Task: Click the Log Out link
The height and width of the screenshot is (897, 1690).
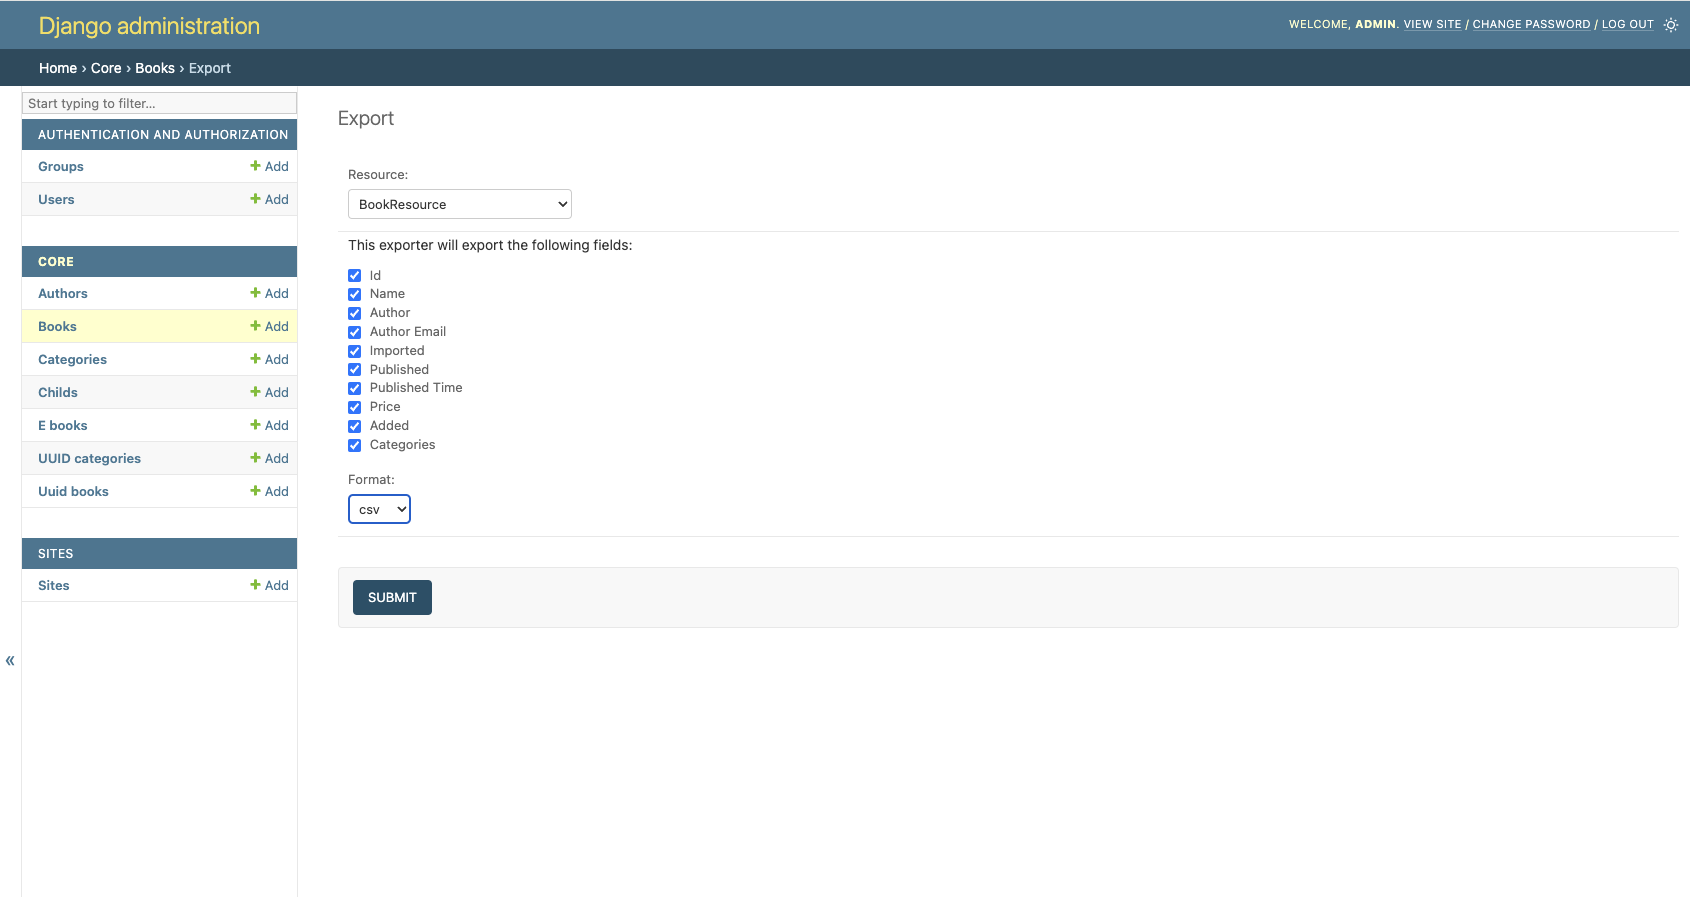Action: [x=1628, y=25]
